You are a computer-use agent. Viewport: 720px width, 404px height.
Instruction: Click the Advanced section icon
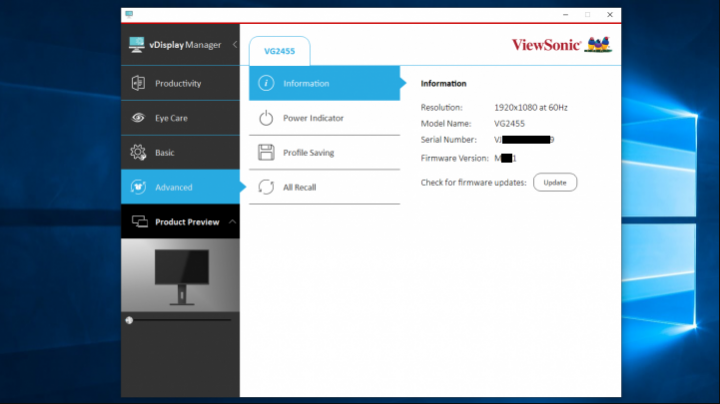[x=138, y=187]
